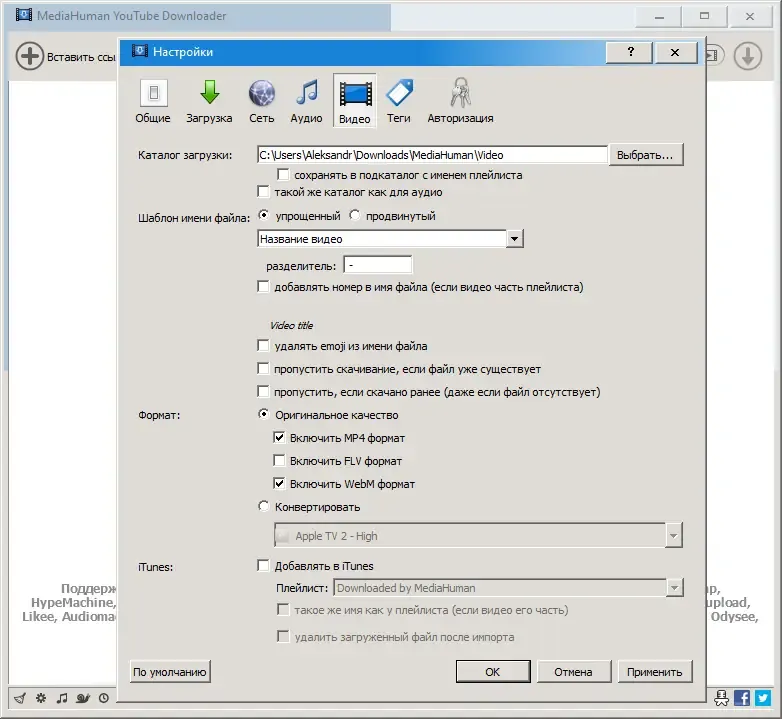Uncheck 'Включить MP4 формат'

click(x=279, y=438)
